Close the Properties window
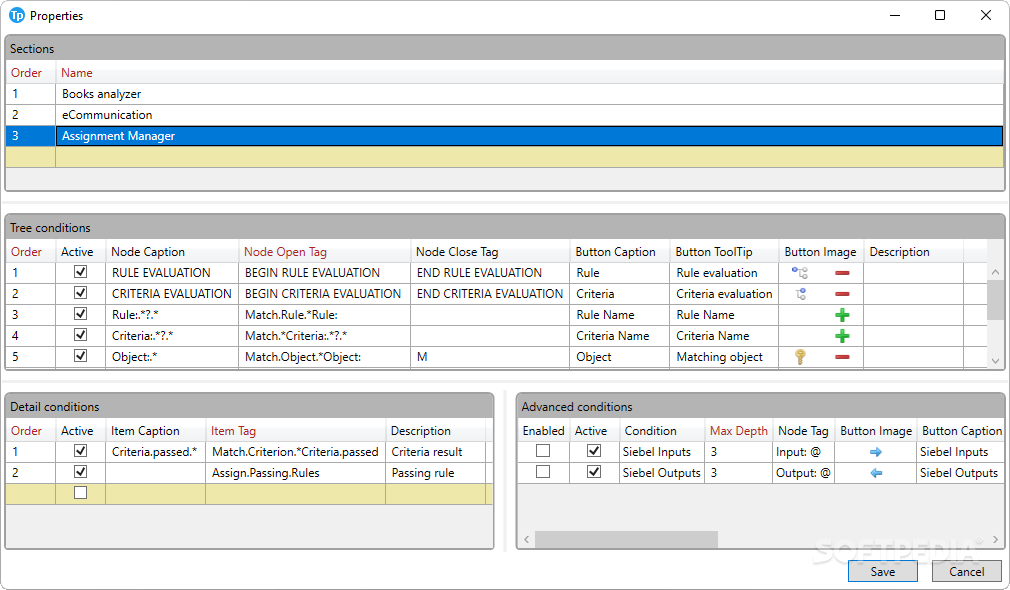Image resolution: width=1010 pixels, height=590 pixels. pos(986,15)
